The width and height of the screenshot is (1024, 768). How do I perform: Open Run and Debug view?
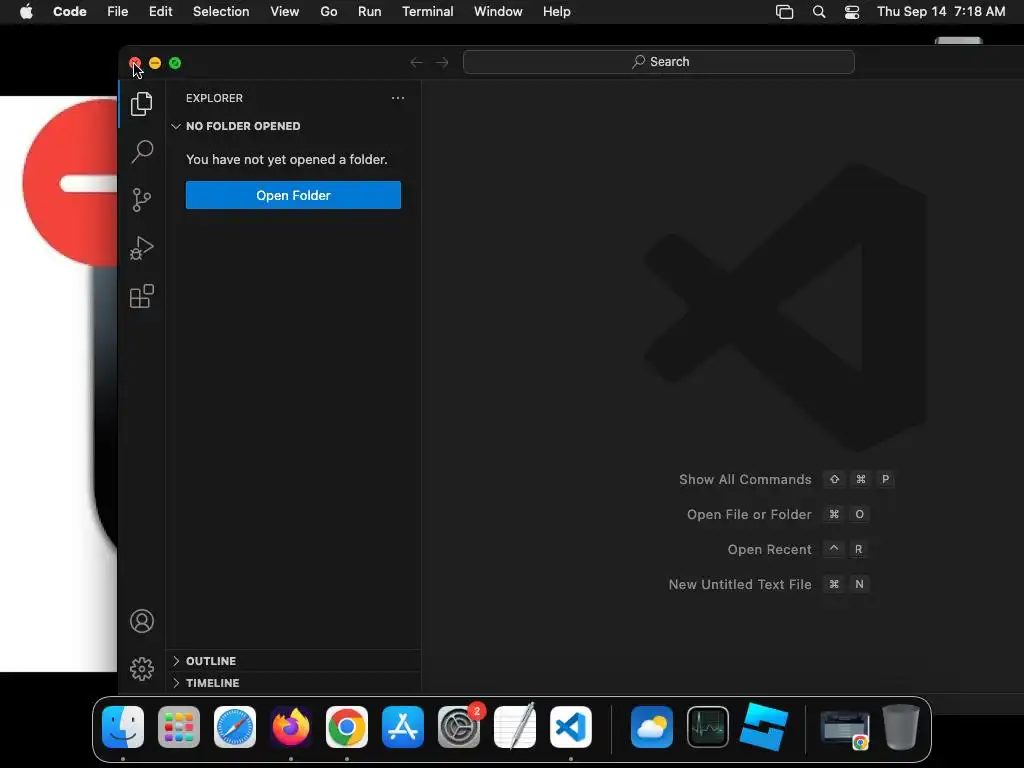142,248
